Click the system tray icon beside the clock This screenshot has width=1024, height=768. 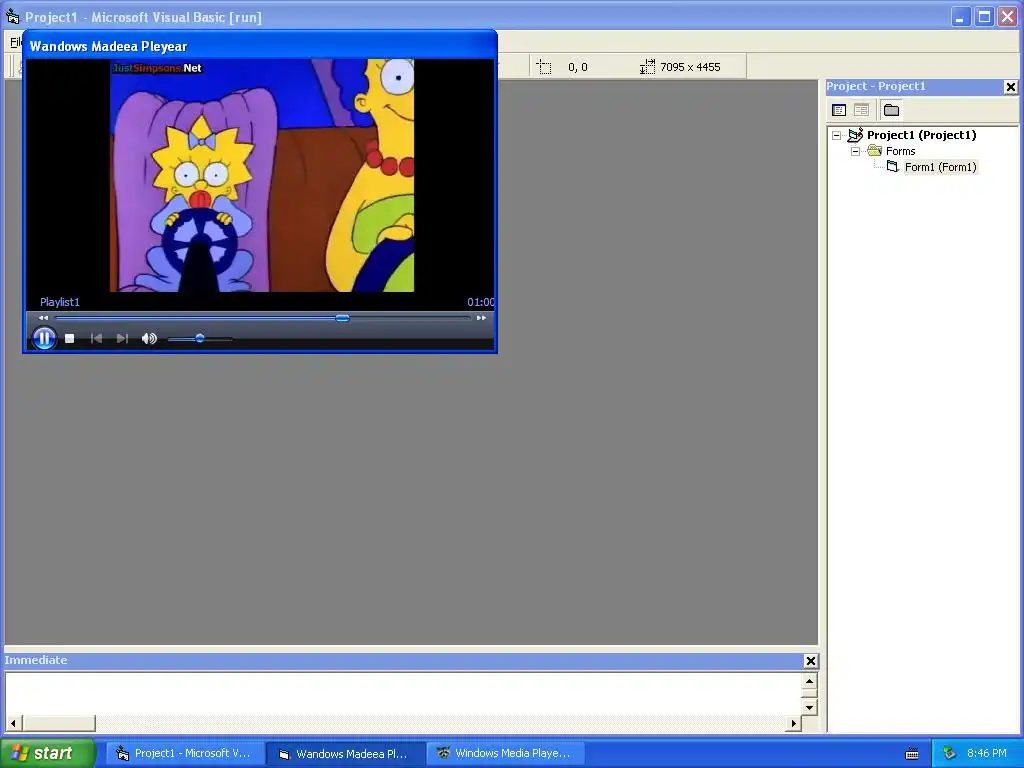pyautogui.click(x=949, y=754)
